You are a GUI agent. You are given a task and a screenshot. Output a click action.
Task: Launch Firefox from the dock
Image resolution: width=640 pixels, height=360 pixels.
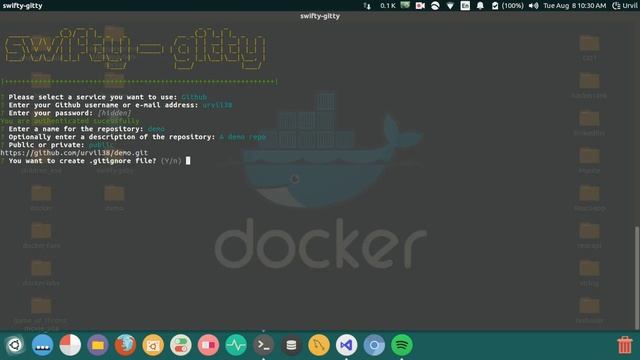point(125,345)
